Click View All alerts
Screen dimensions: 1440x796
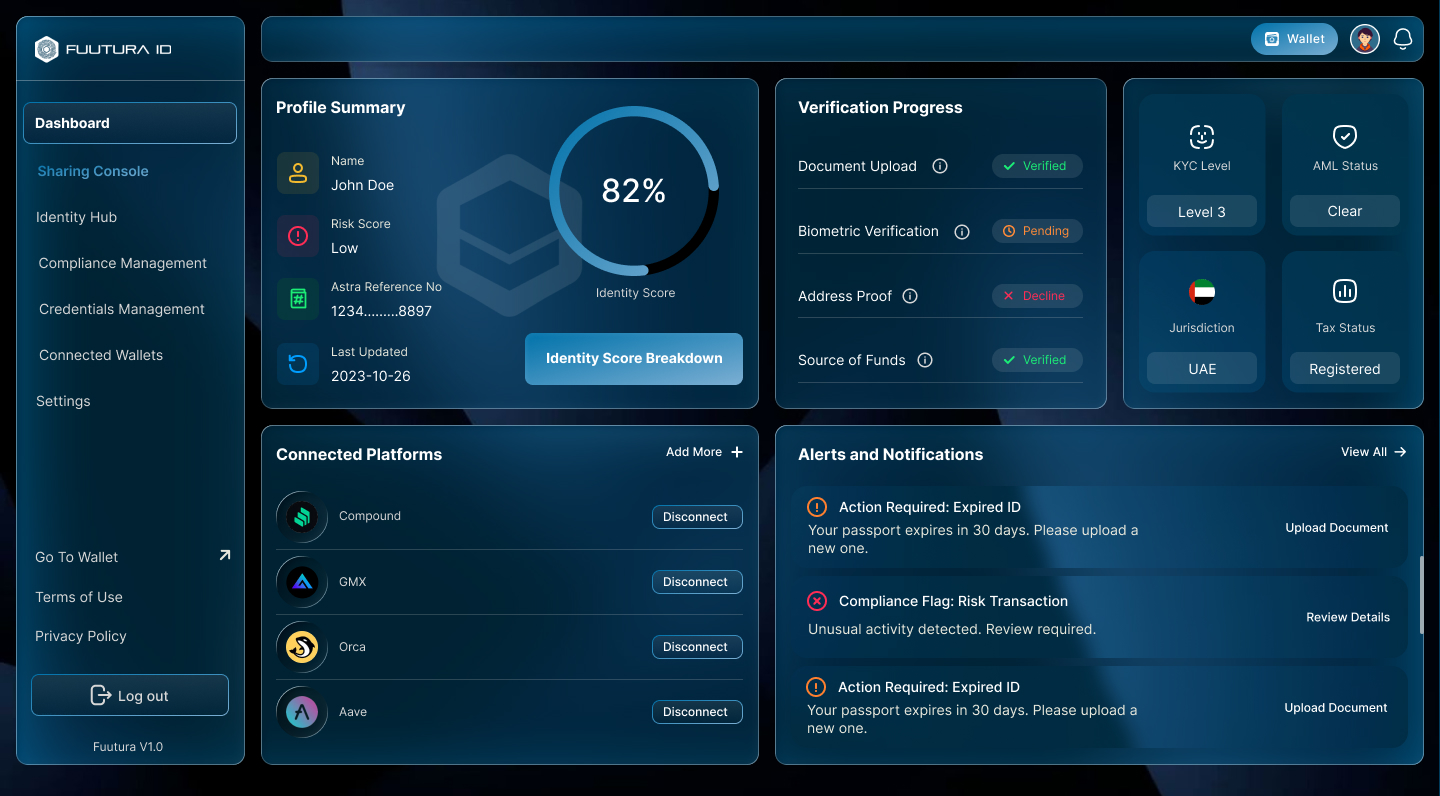tap(1374, 452)
